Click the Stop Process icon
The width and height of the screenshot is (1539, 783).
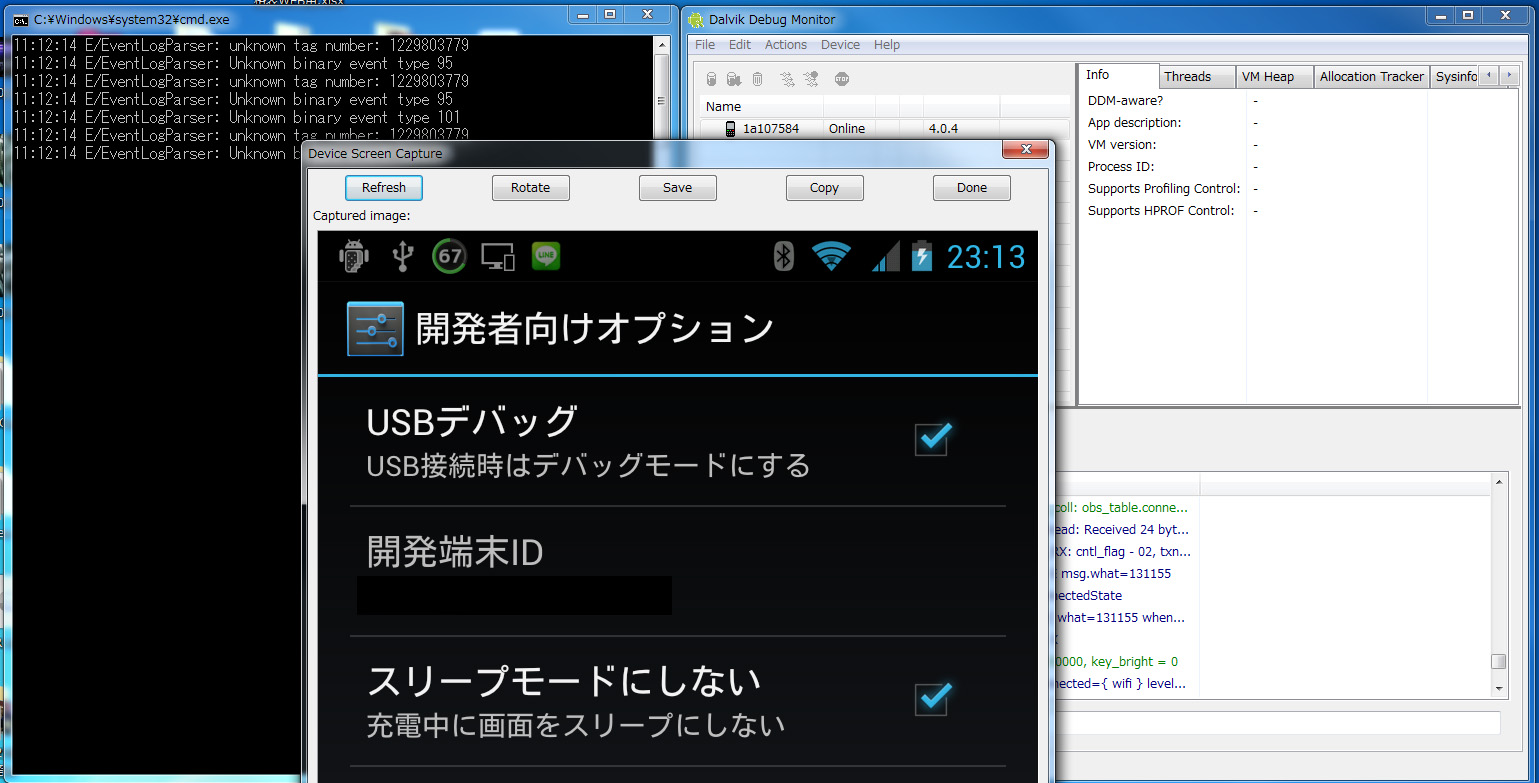tap(842, 79)
